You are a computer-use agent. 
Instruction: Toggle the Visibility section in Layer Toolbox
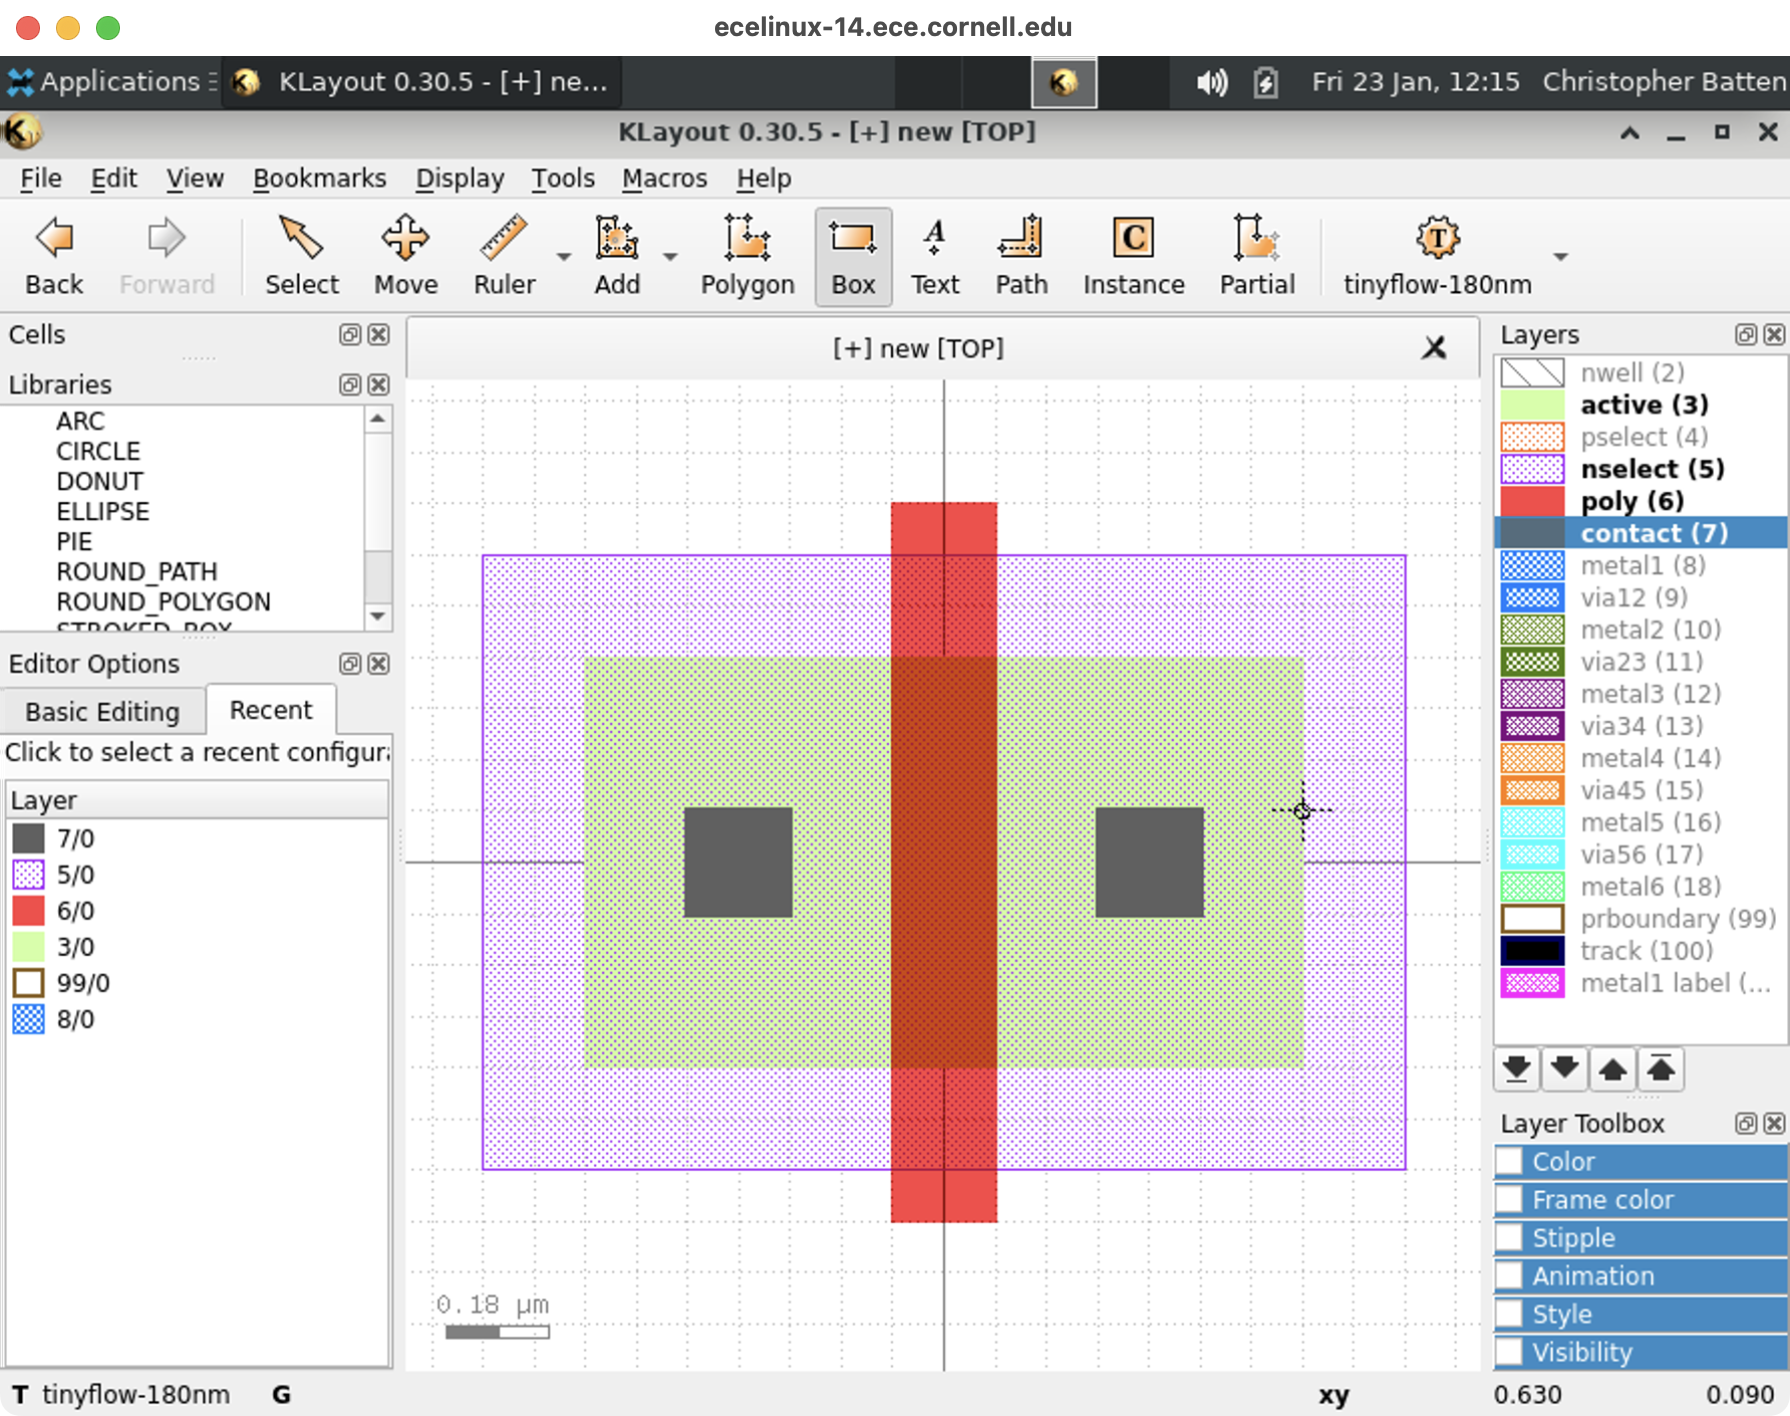[x=1510, y=1352]
